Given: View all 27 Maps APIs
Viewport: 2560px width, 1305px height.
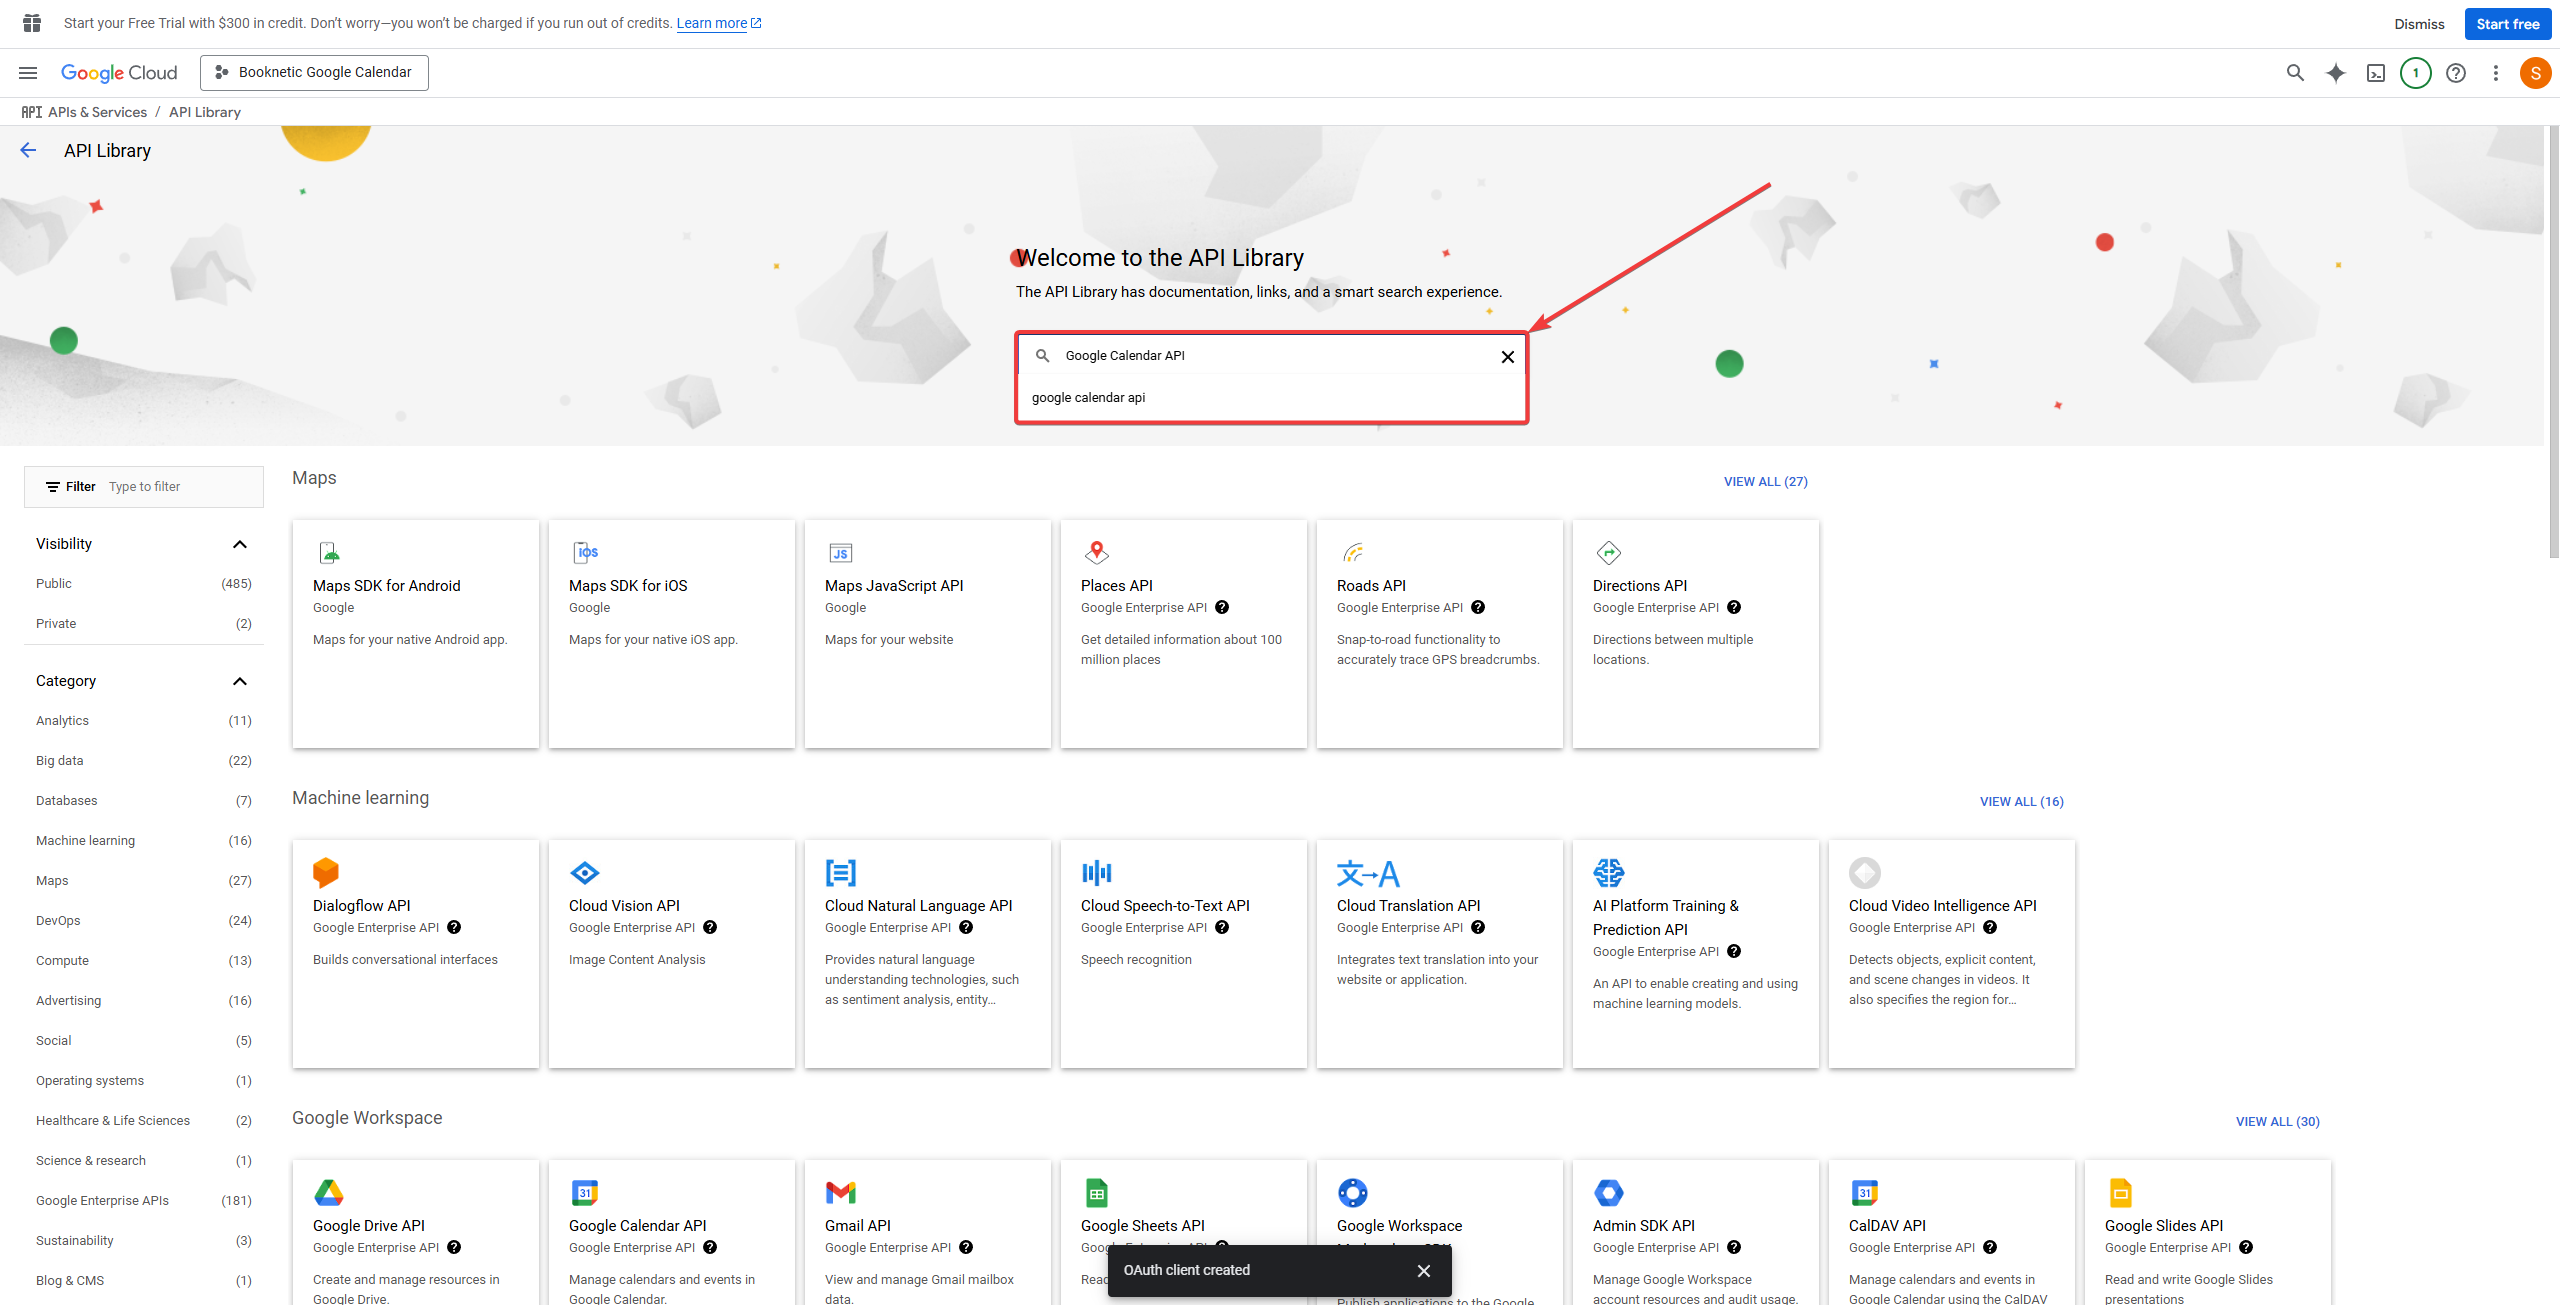Looking at the screenshot, I should coord(1766,482).
